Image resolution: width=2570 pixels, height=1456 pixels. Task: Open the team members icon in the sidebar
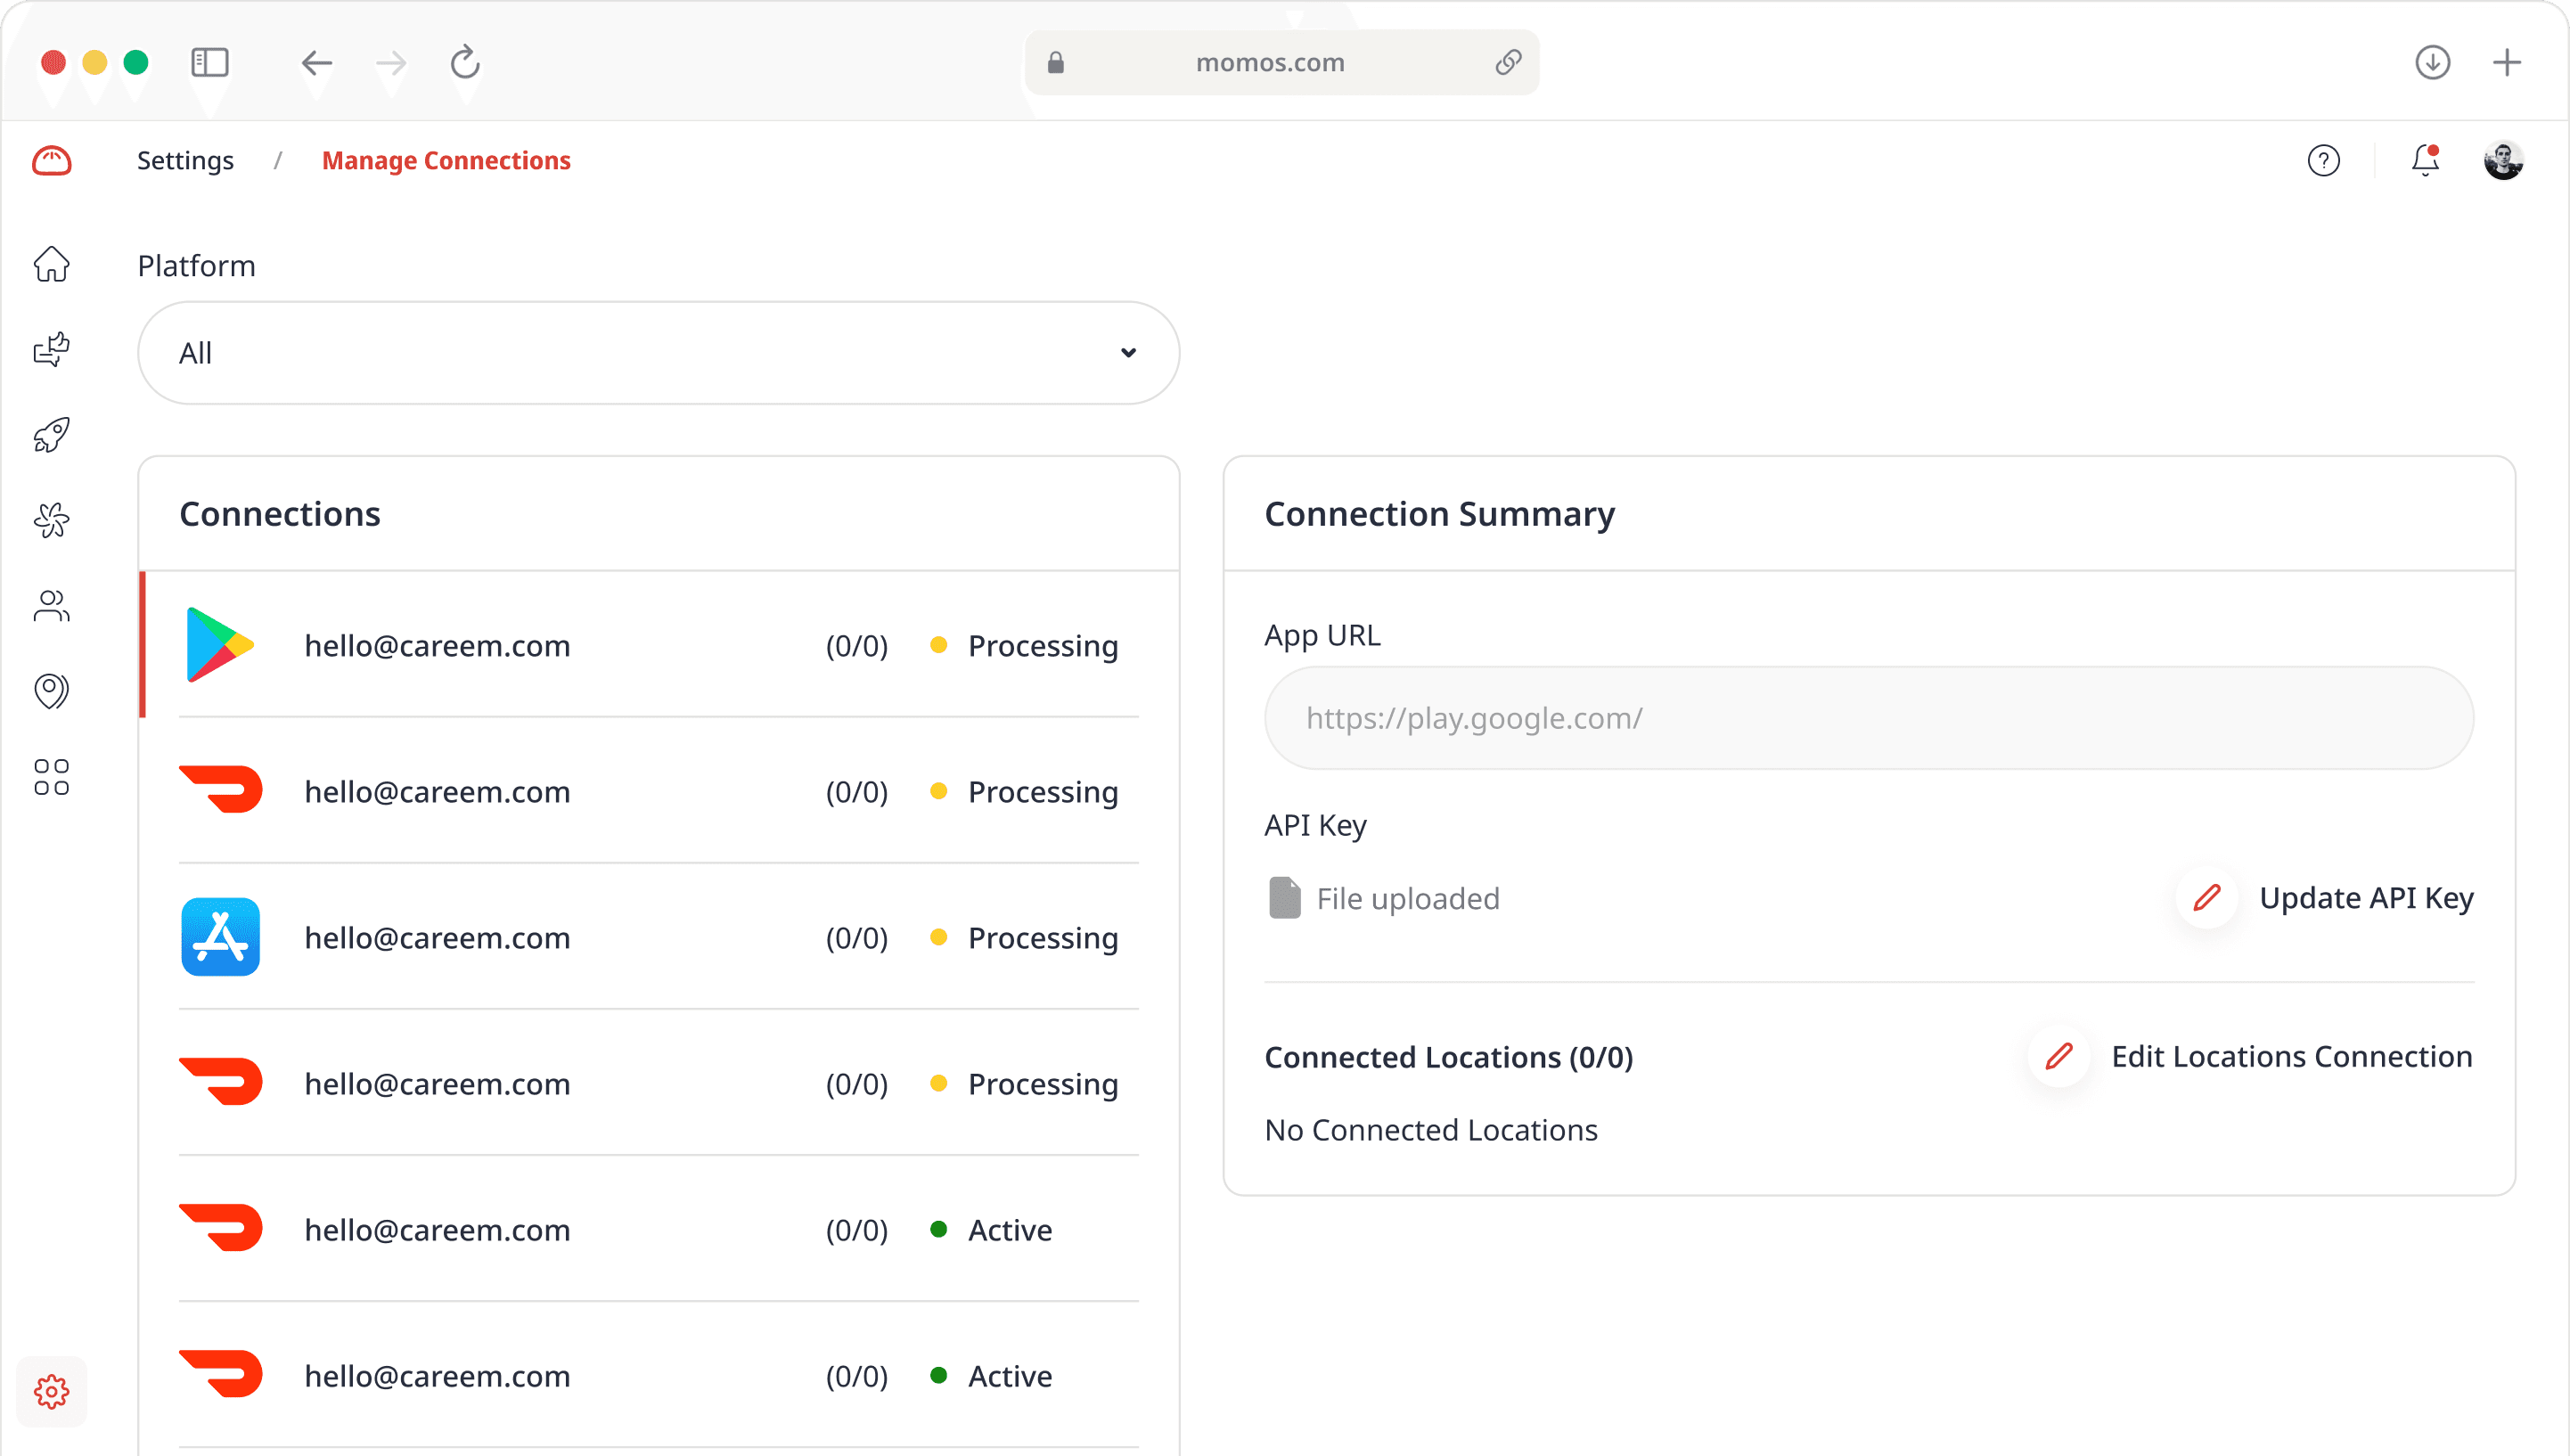(51, 605)
